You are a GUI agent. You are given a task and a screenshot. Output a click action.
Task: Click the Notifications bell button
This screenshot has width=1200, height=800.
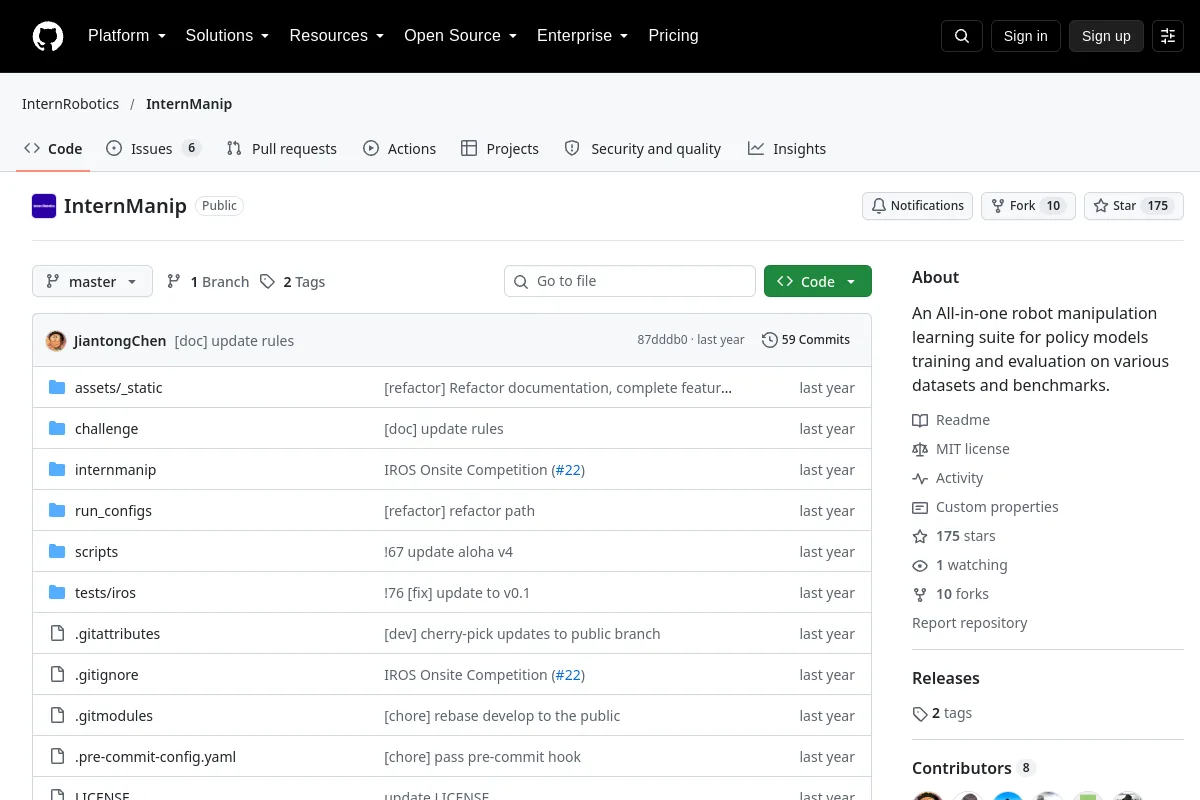click(x=918, y=206)
